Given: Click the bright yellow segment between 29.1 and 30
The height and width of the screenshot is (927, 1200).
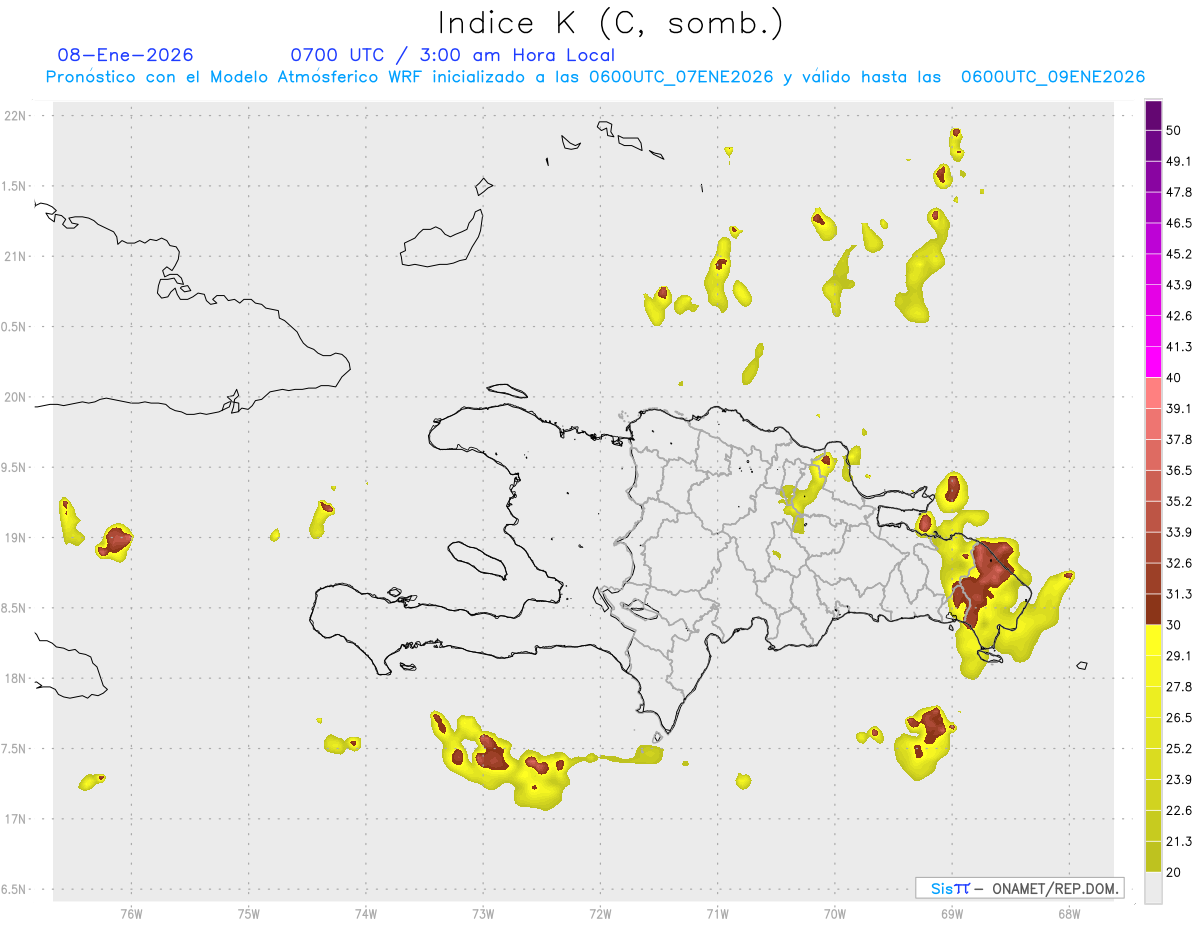Looking at the screenshot, I should click(1153, 640).
